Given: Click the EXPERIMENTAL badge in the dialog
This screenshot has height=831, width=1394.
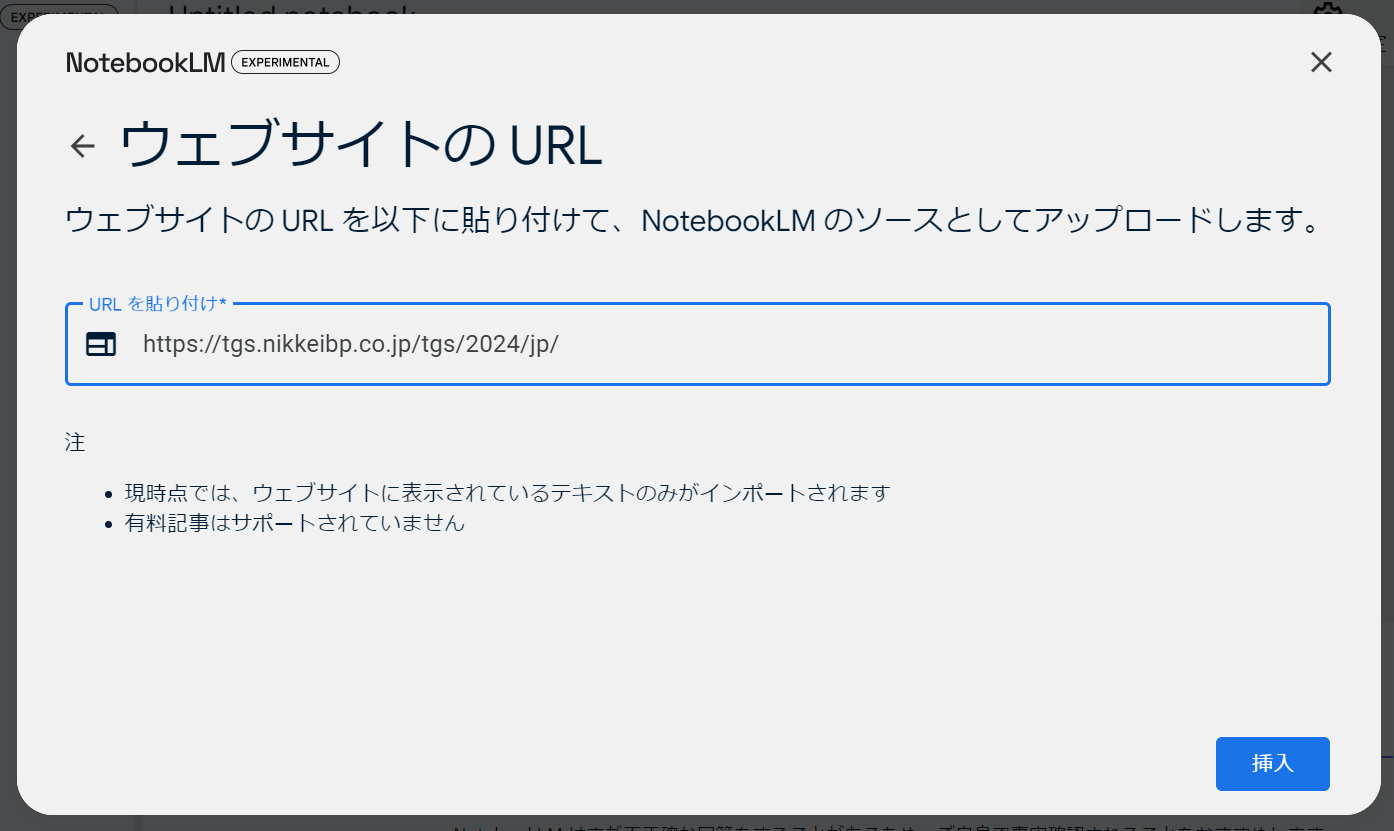Looking at the screenshot, I should 285,62.
